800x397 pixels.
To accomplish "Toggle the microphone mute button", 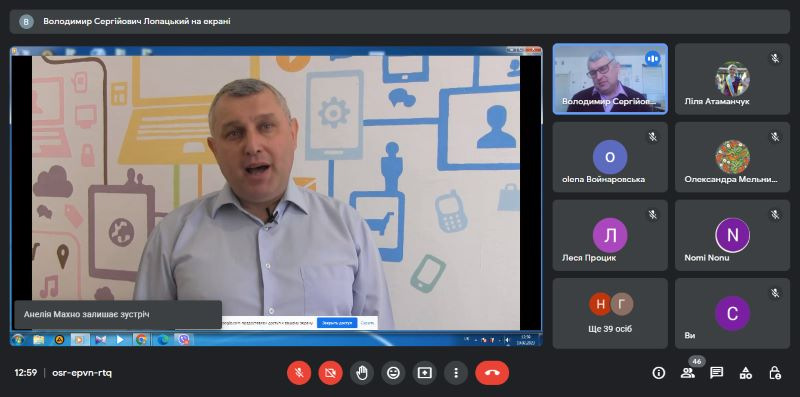I will (x=299, y=373).
